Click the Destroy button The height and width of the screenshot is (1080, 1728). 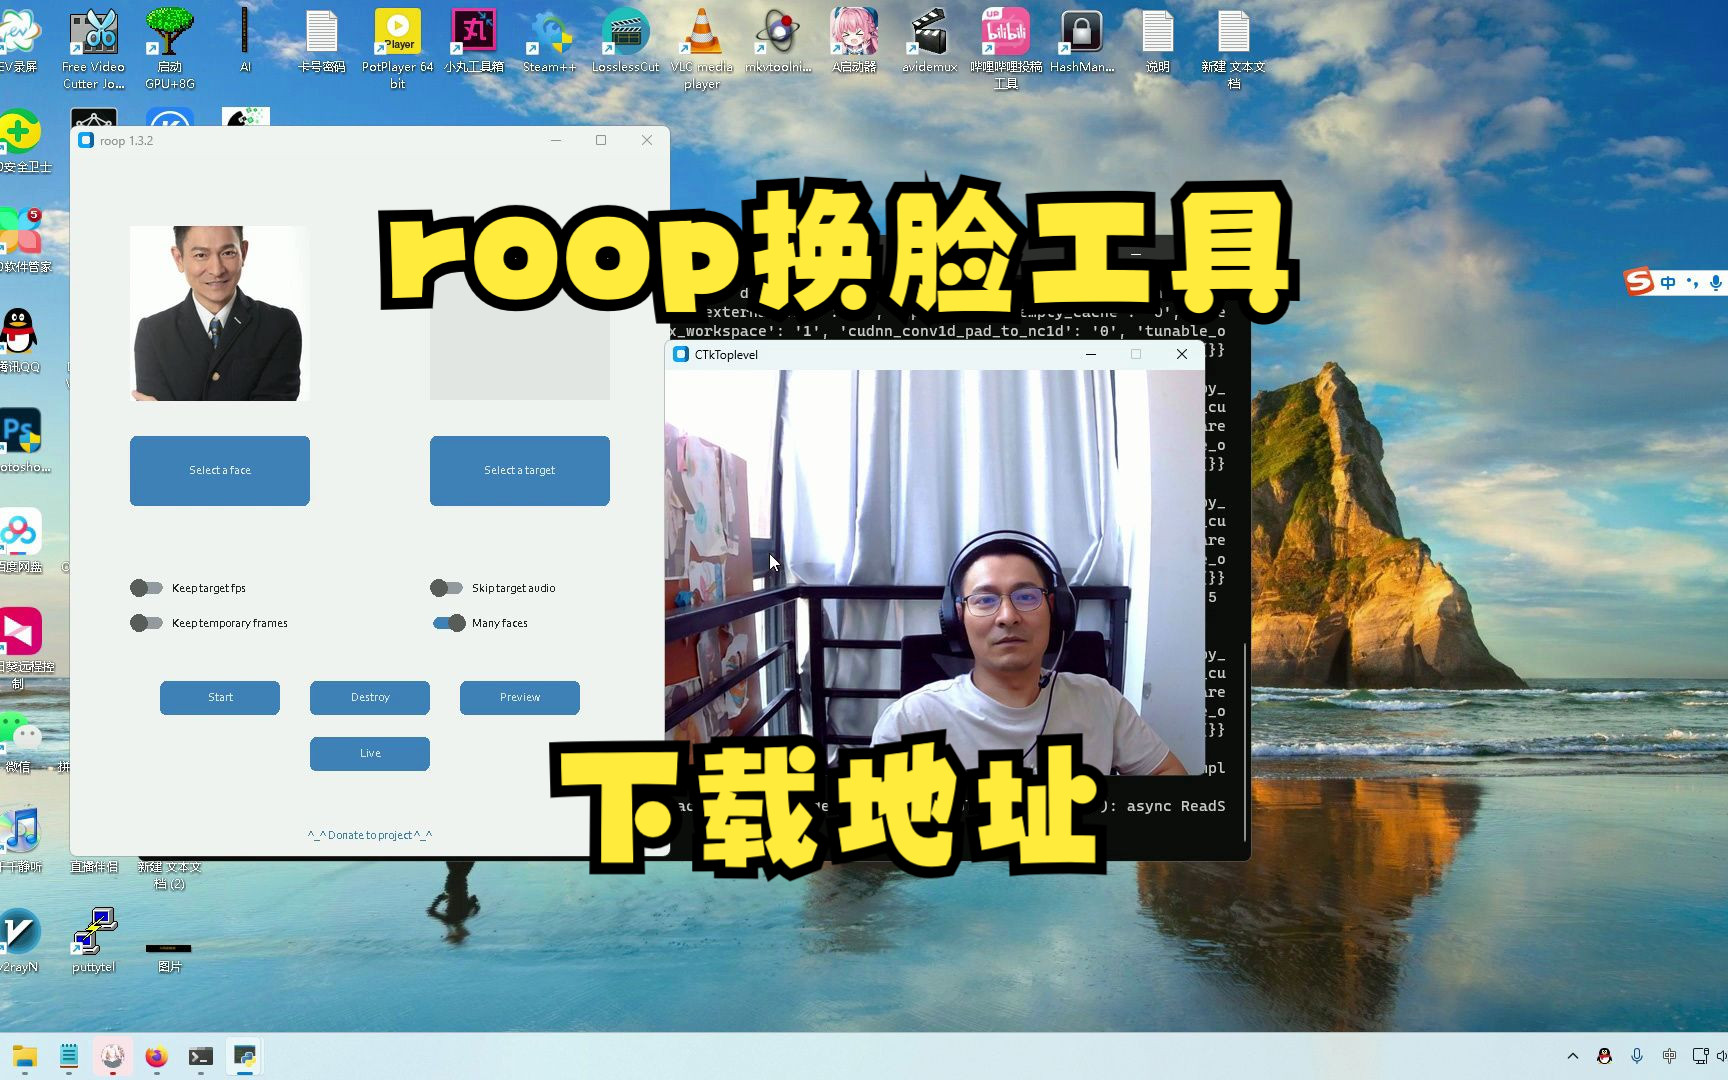[x=370, y=697]
